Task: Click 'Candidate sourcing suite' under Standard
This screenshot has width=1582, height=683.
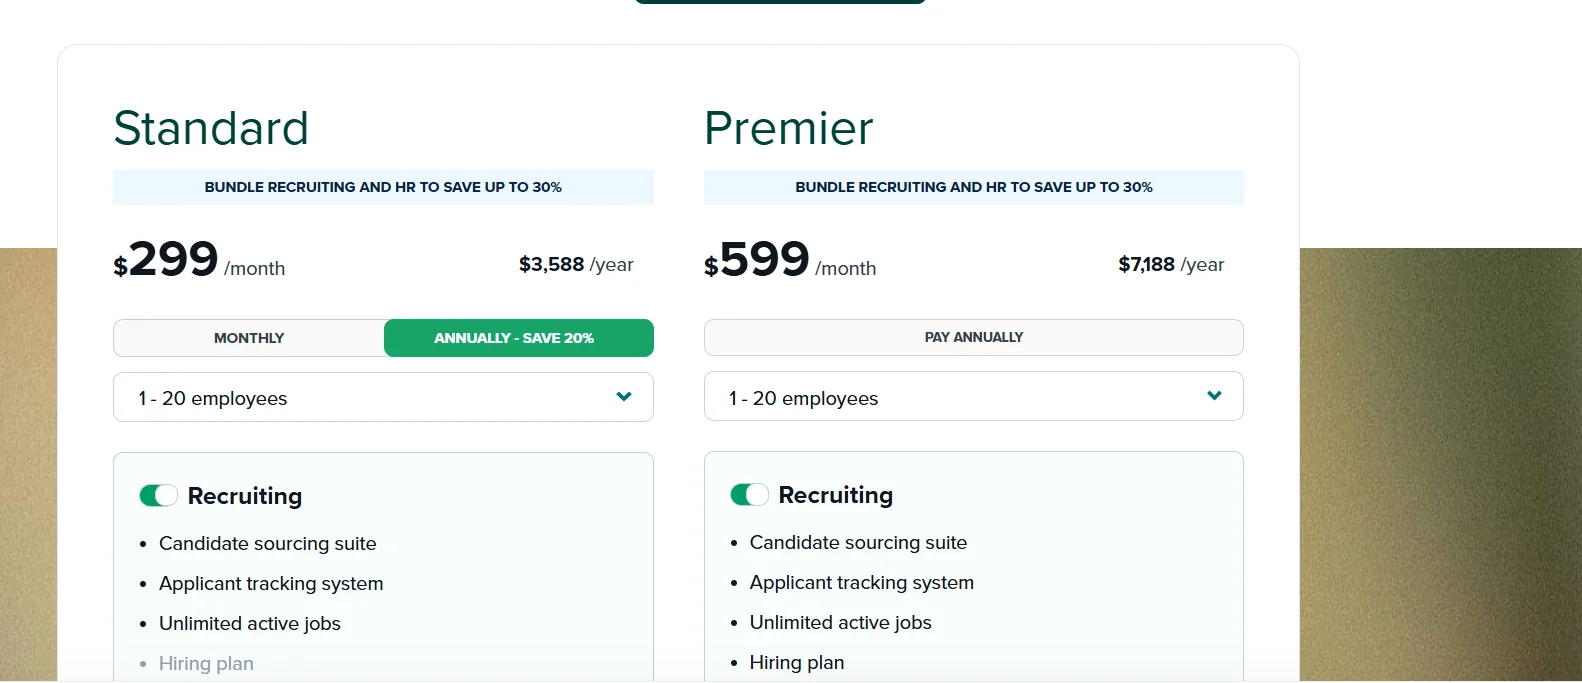Action: (267, 544)
